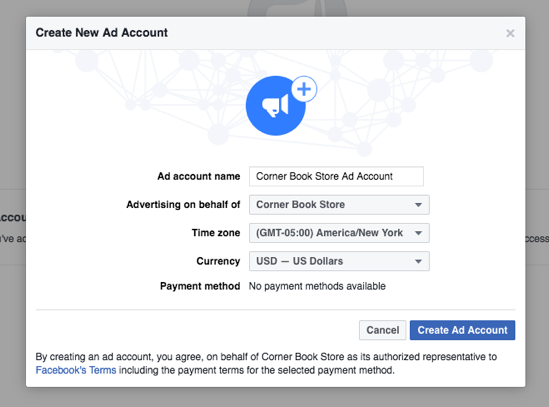
Task: Cancel creating the ad account
Action: [x=382, y=330]
